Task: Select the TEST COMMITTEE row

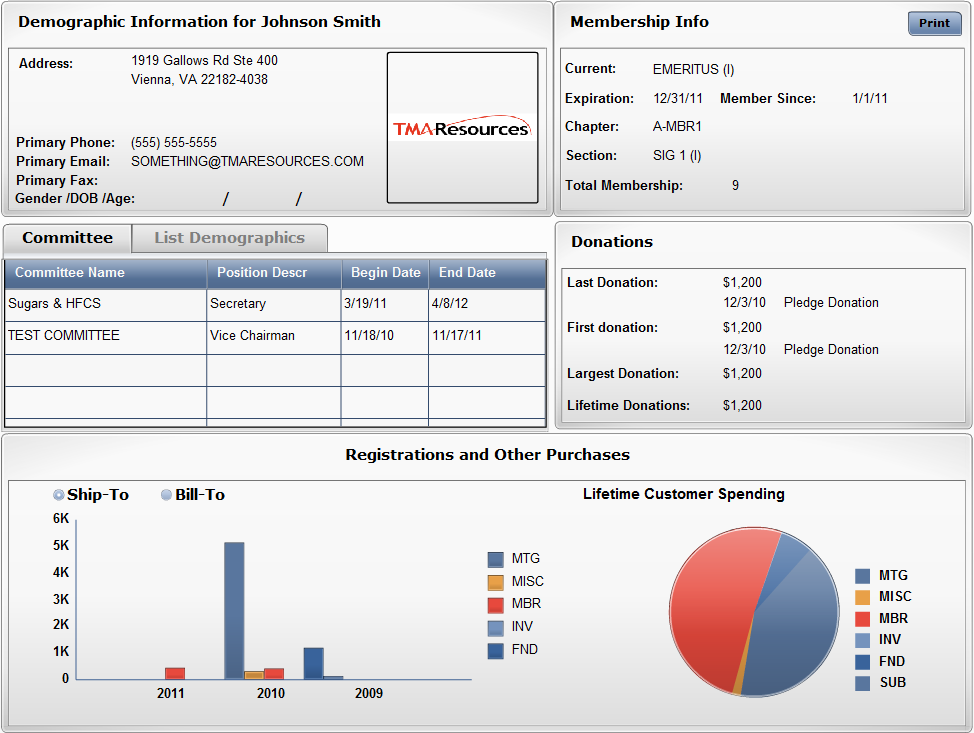Action: click(275, 337)
